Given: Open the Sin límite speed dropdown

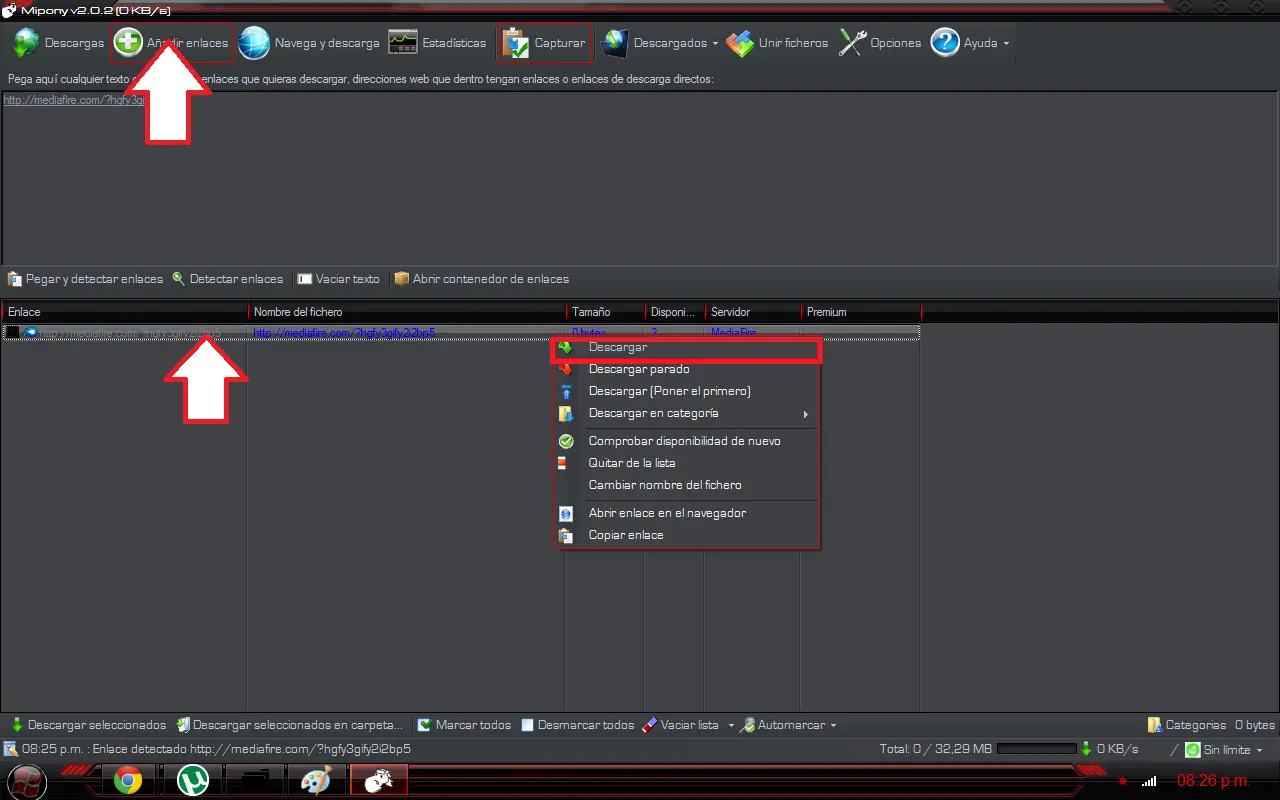Looking at the screenshot, I should click(x=1224, y=749).
